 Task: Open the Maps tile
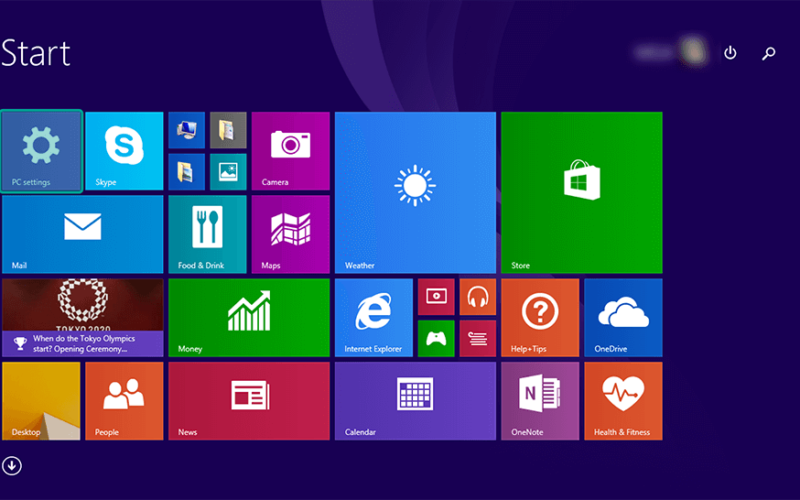tap(291, 234)
